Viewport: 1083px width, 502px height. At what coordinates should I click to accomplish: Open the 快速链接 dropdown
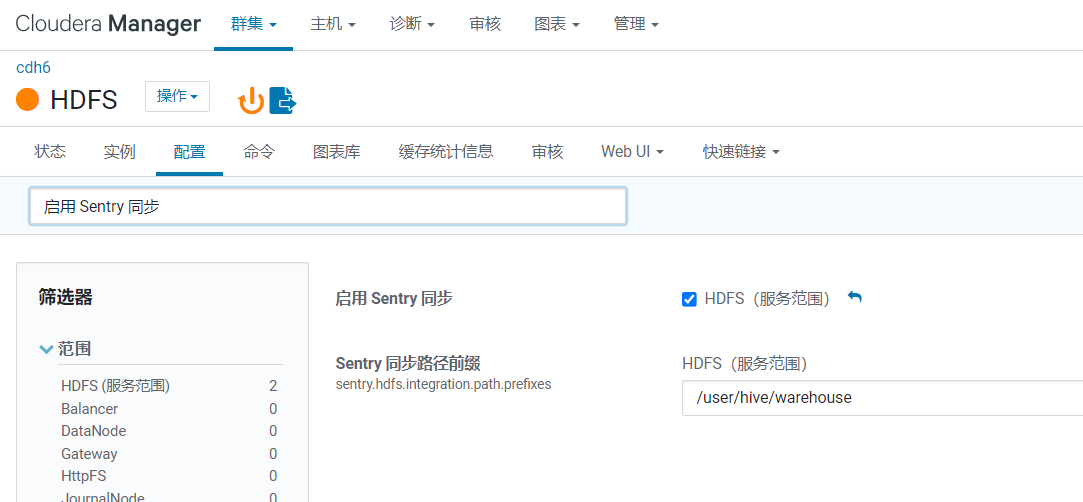click(x=741, y=151)
